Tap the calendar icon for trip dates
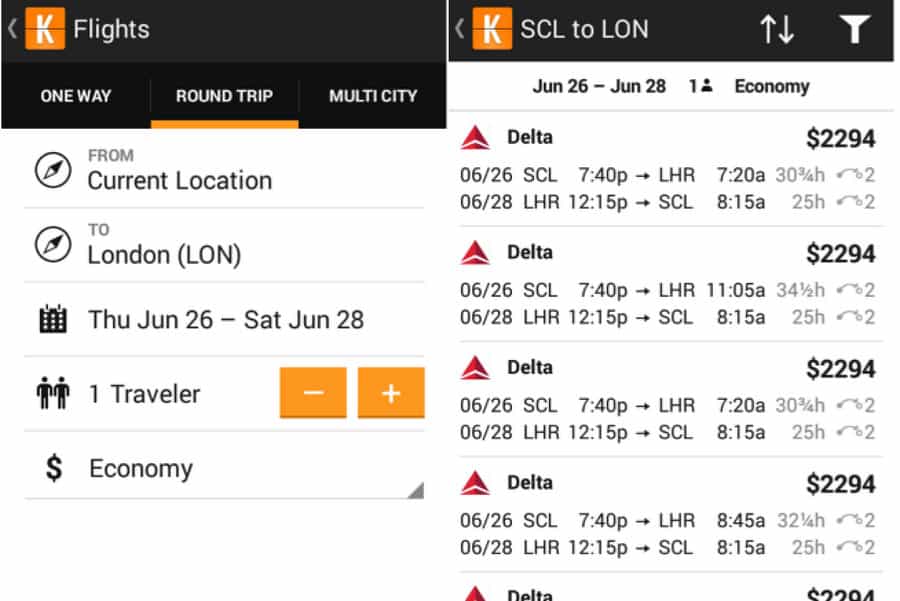This screenshot has width=900, height=601. 52,320
